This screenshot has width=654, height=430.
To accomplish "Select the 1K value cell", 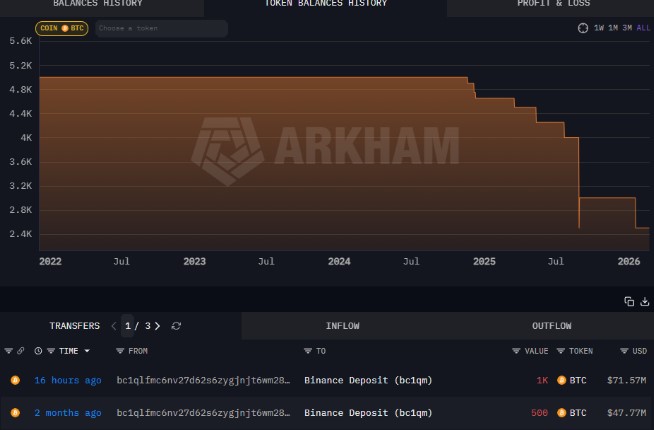I will coord(542,380).
